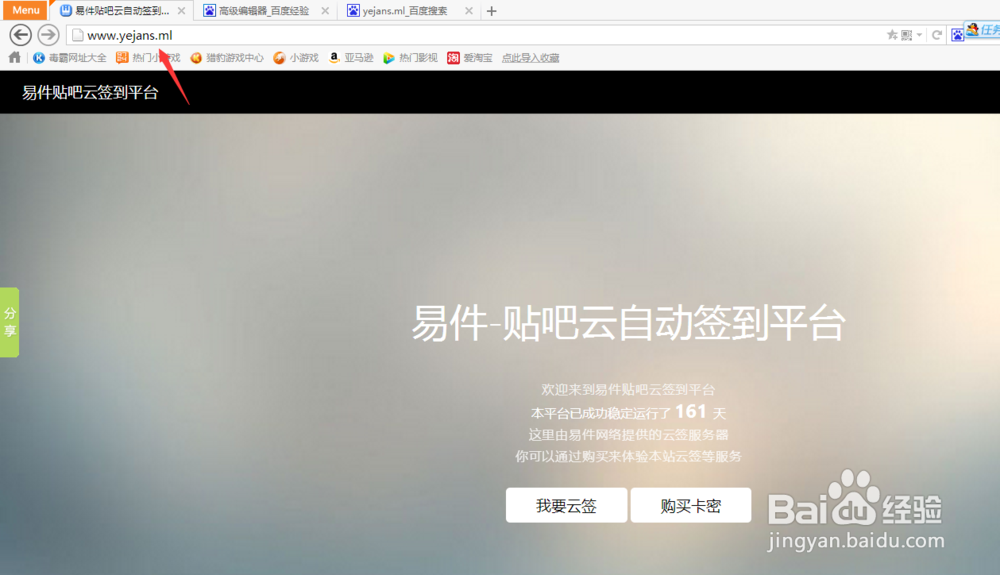This screenshot has height=575, width=1000.
Task: Open the 亚马逊 bookmark
Action: [351, 57]
